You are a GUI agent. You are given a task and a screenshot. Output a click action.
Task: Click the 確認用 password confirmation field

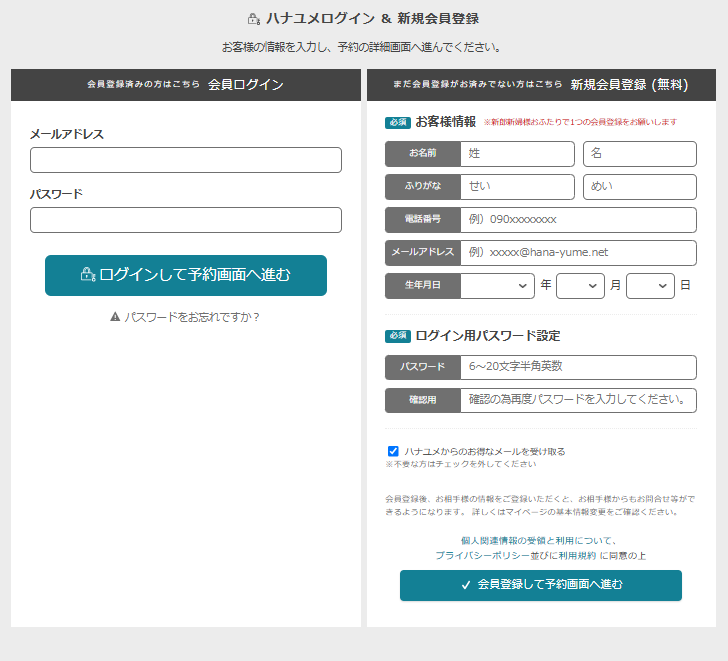pyautogui.click(x=578, y=400)
